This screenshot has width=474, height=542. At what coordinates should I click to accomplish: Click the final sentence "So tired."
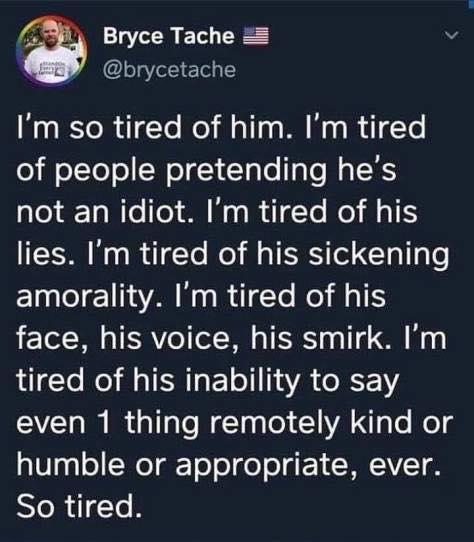[x=79, y=506]
